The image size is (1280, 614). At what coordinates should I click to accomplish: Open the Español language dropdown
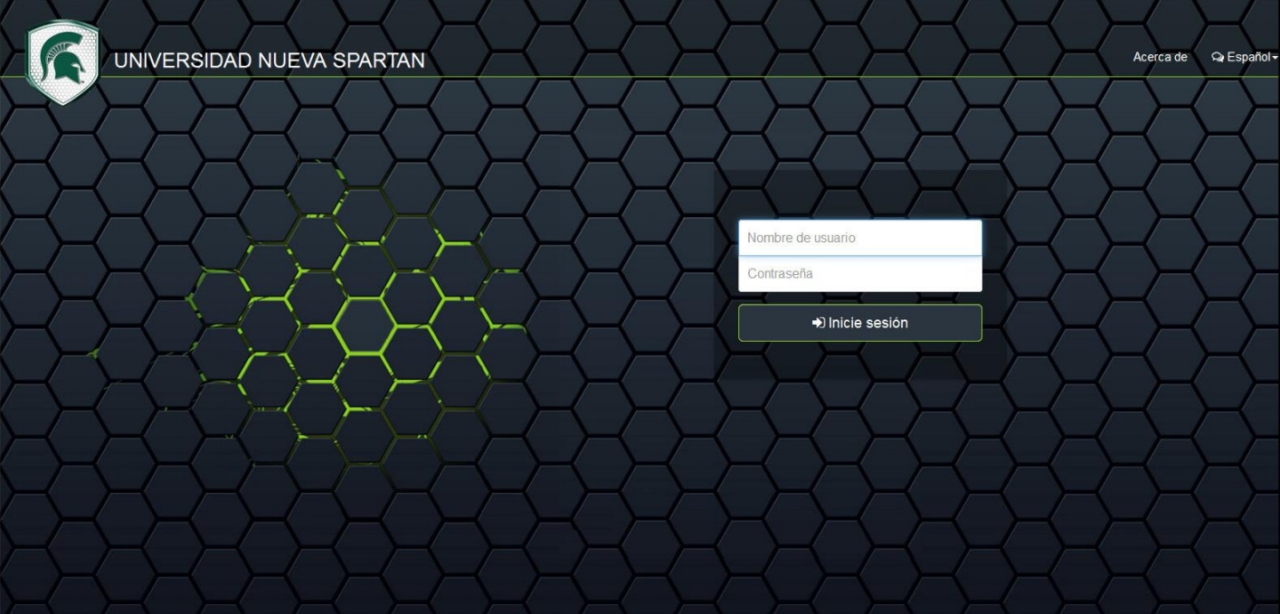pyautogui.click(x=1244, y=58)
